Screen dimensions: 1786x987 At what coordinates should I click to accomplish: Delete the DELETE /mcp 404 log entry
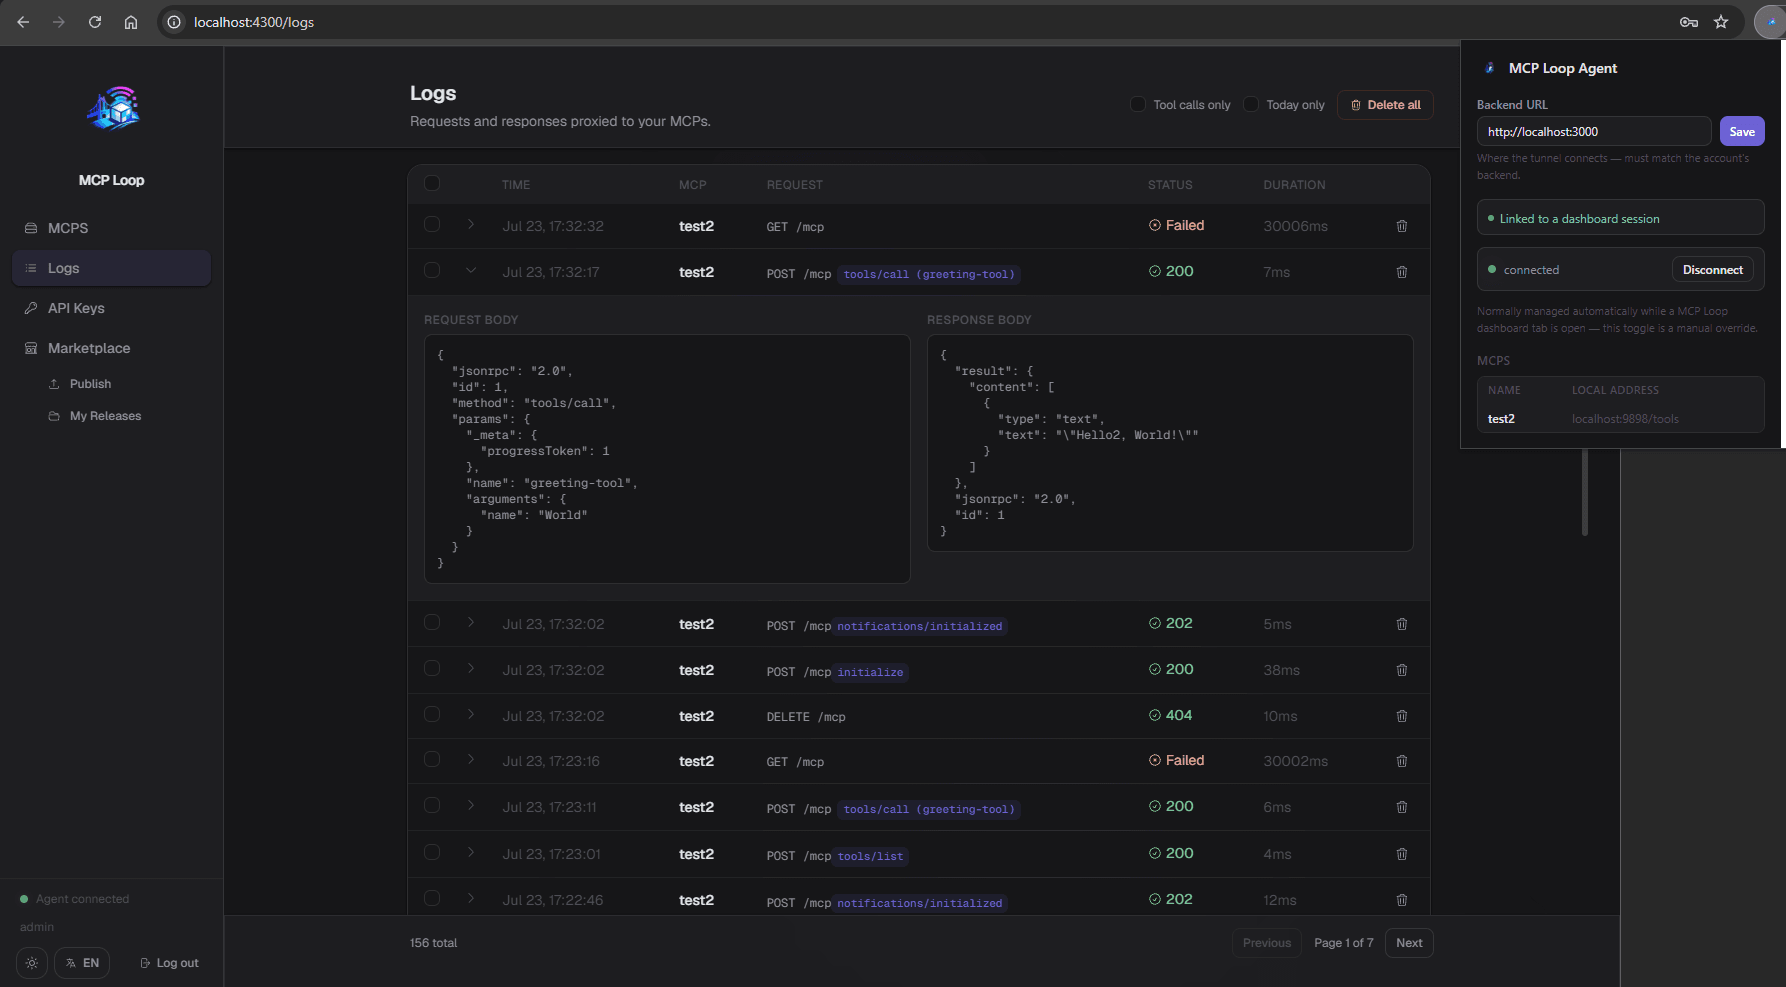[x=1402, y=716]
